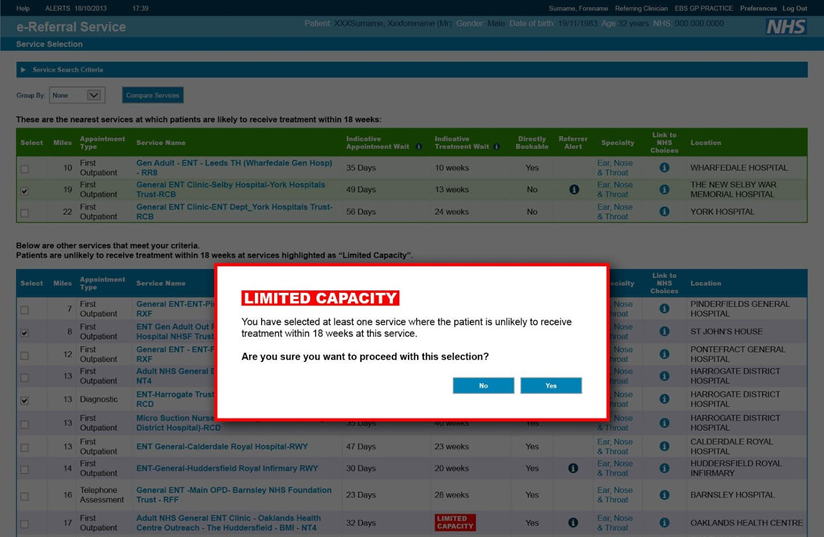
Task: Tick checkbox for Leeds TH Wharfedale service
Action: 25,169
